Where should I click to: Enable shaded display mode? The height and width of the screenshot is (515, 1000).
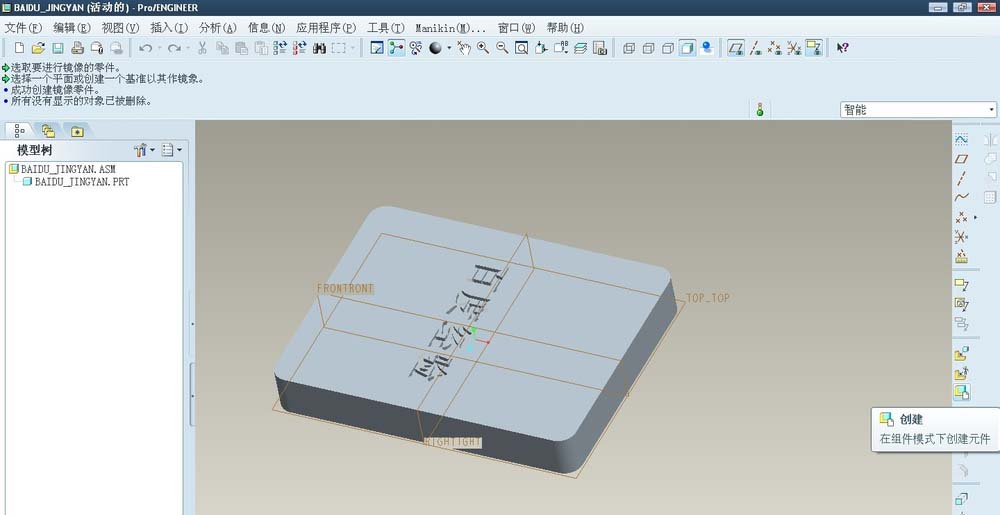[x=688, y=48]
